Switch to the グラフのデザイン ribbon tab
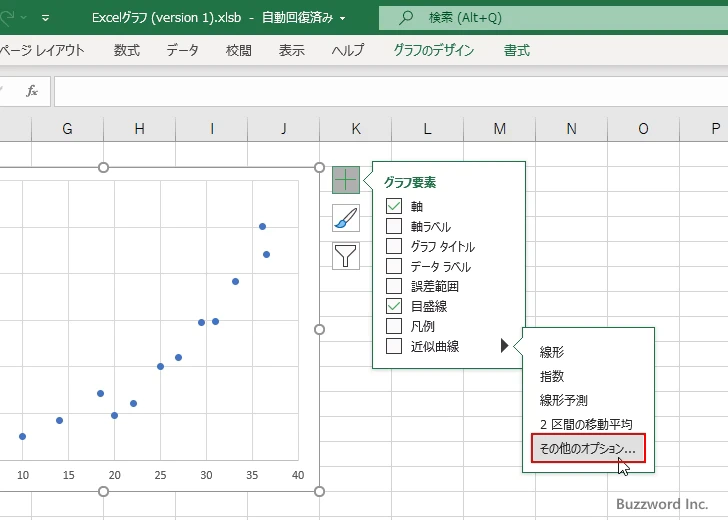This screenshot has height=520, width=728. [433, 50]
